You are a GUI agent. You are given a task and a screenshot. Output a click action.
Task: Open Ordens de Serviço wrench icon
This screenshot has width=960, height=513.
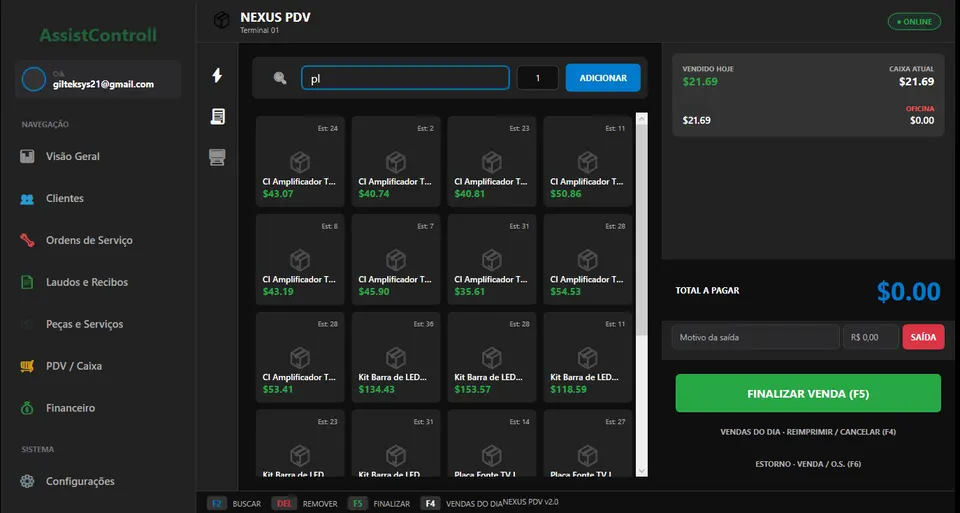pyautogui.click(x=27, y=240)
